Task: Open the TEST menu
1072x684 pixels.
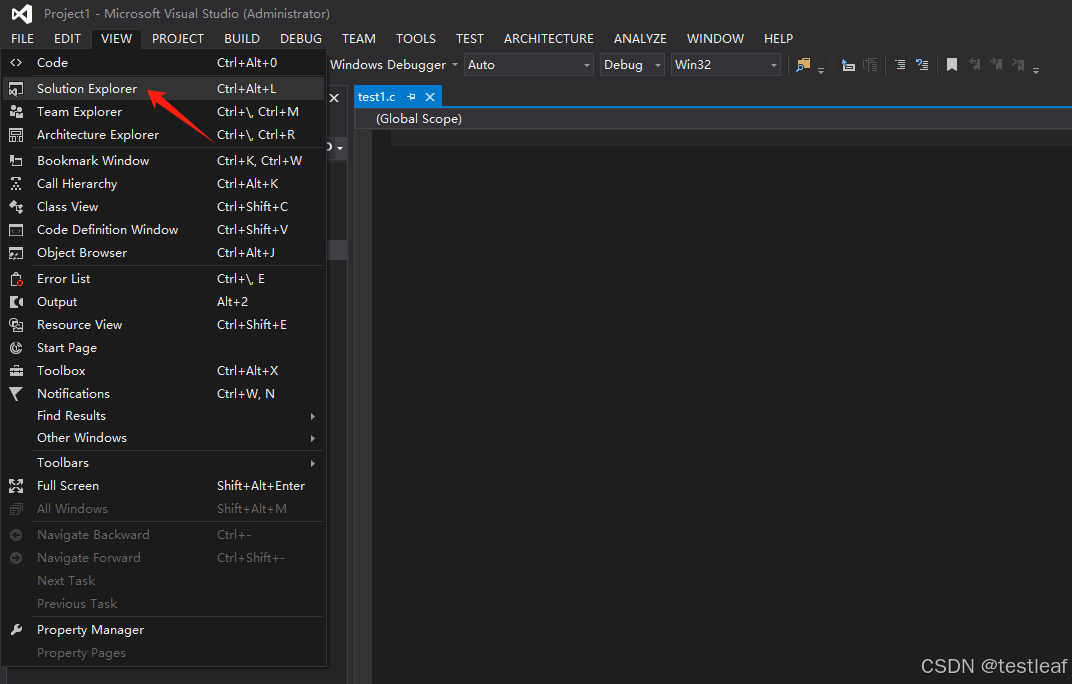Action: point(470,39)
